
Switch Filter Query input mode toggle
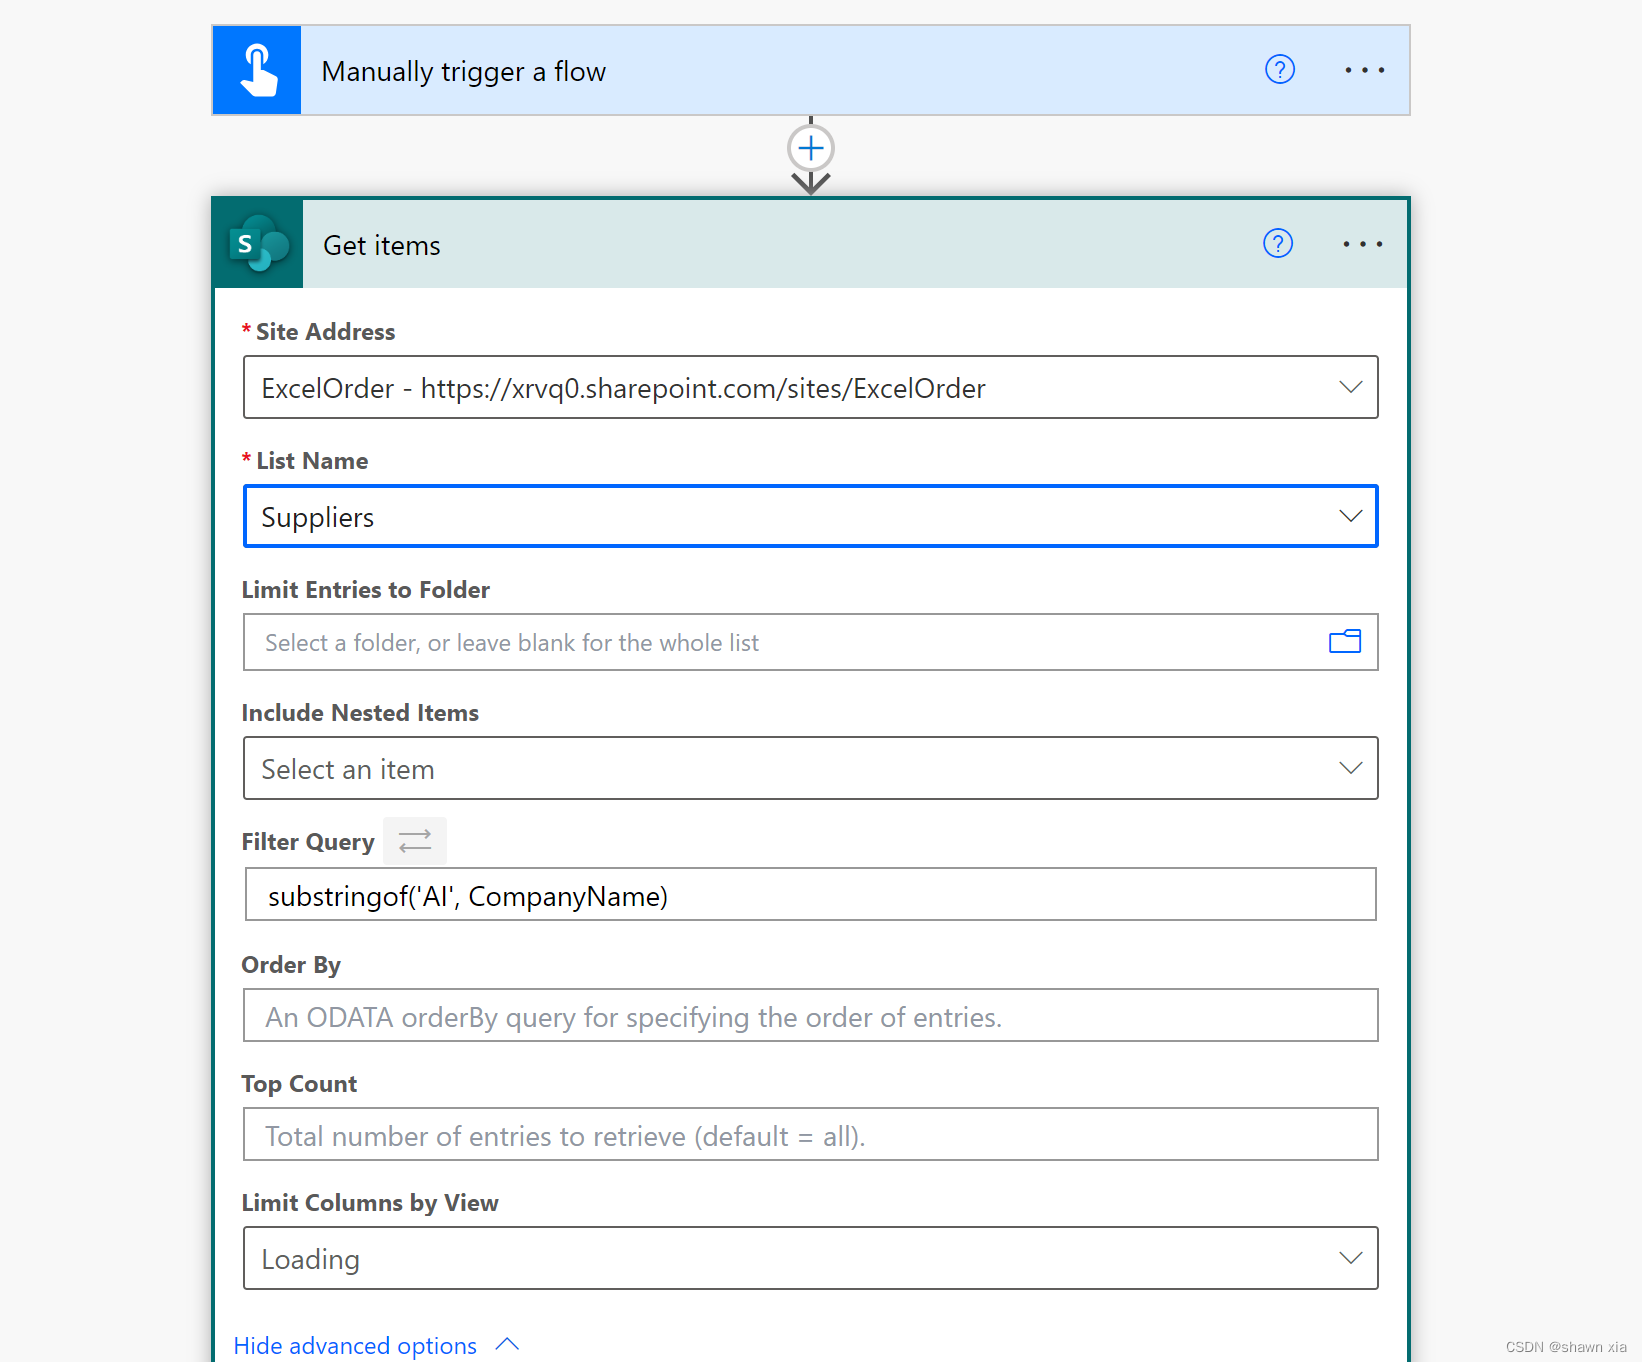(x=415, y=841)
